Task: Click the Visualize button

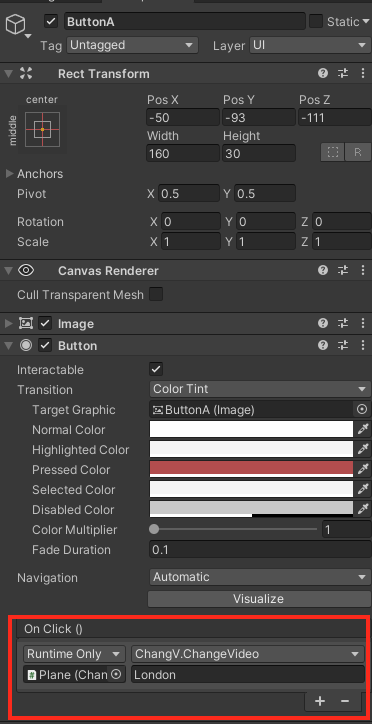Action: click(x=258, y=599)
